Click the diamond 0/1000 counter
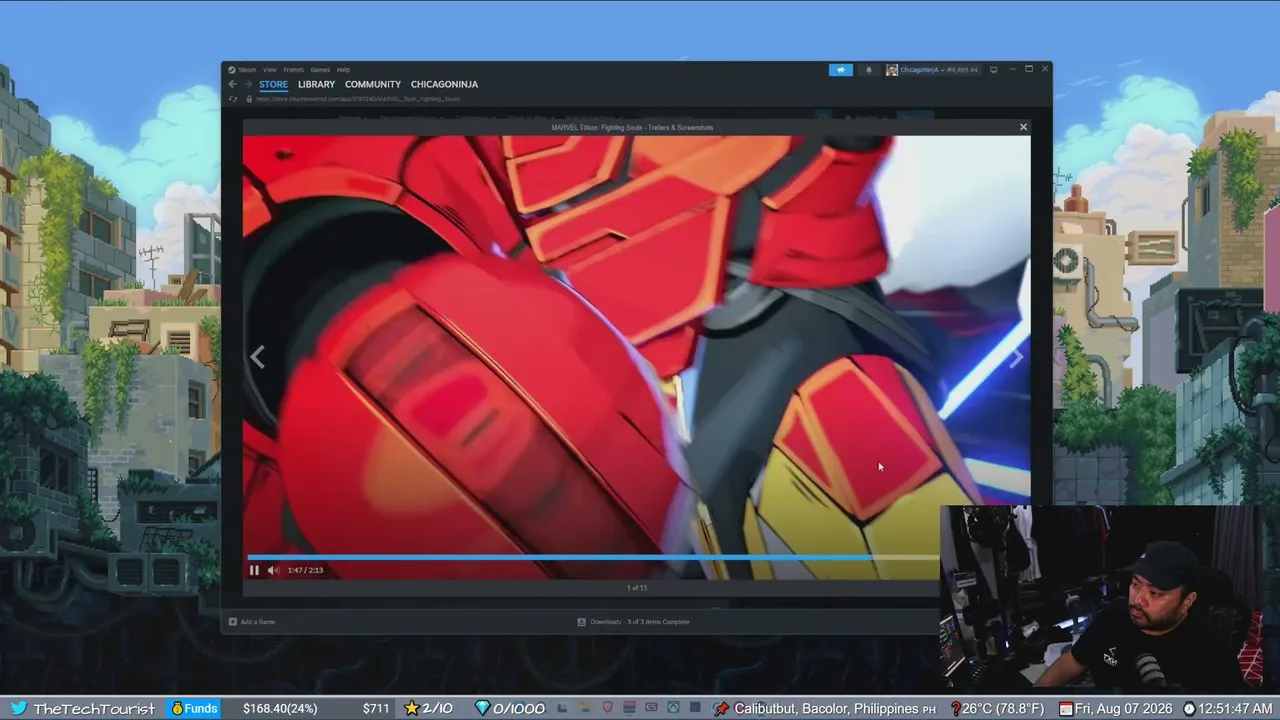Viewport: 1280px width, 720px height. (x=509, y=708)
